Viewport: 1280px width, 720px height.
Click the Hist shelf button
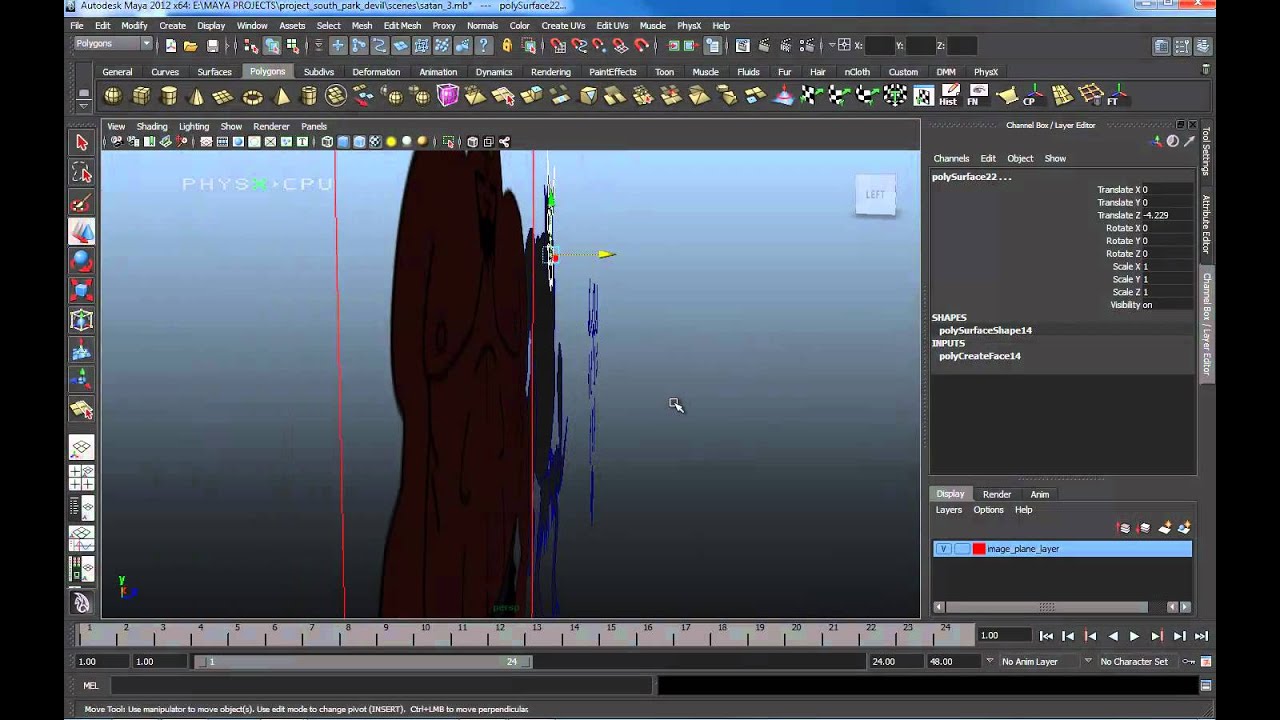(x=948, y=96)
